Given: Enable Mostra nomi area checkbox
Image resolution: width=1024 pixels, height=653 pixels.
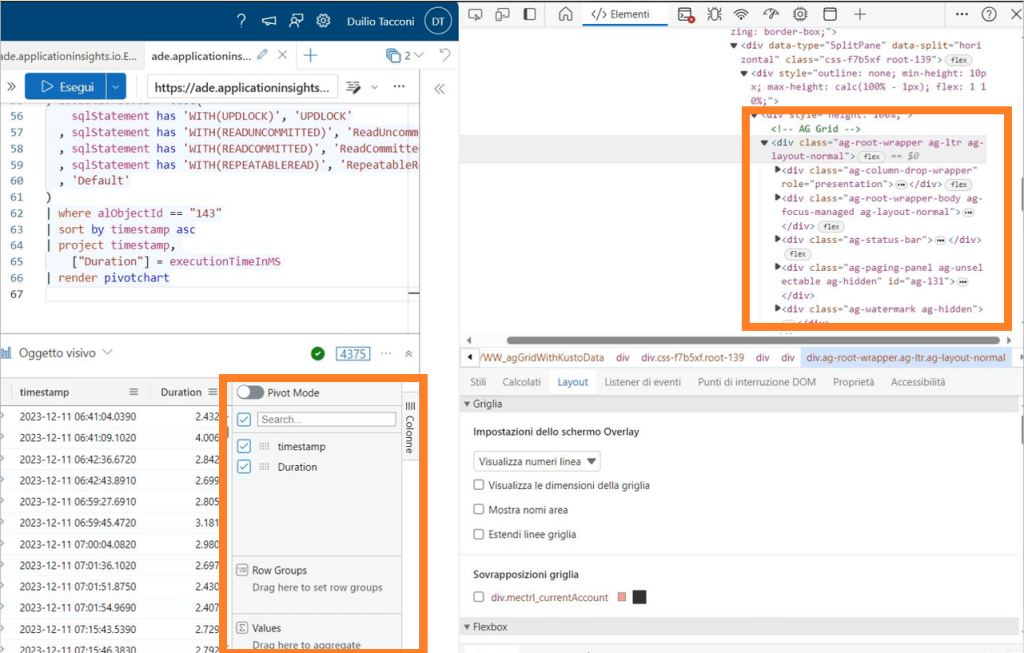Looking at the screenshot, I should click(x=480, y=510).
